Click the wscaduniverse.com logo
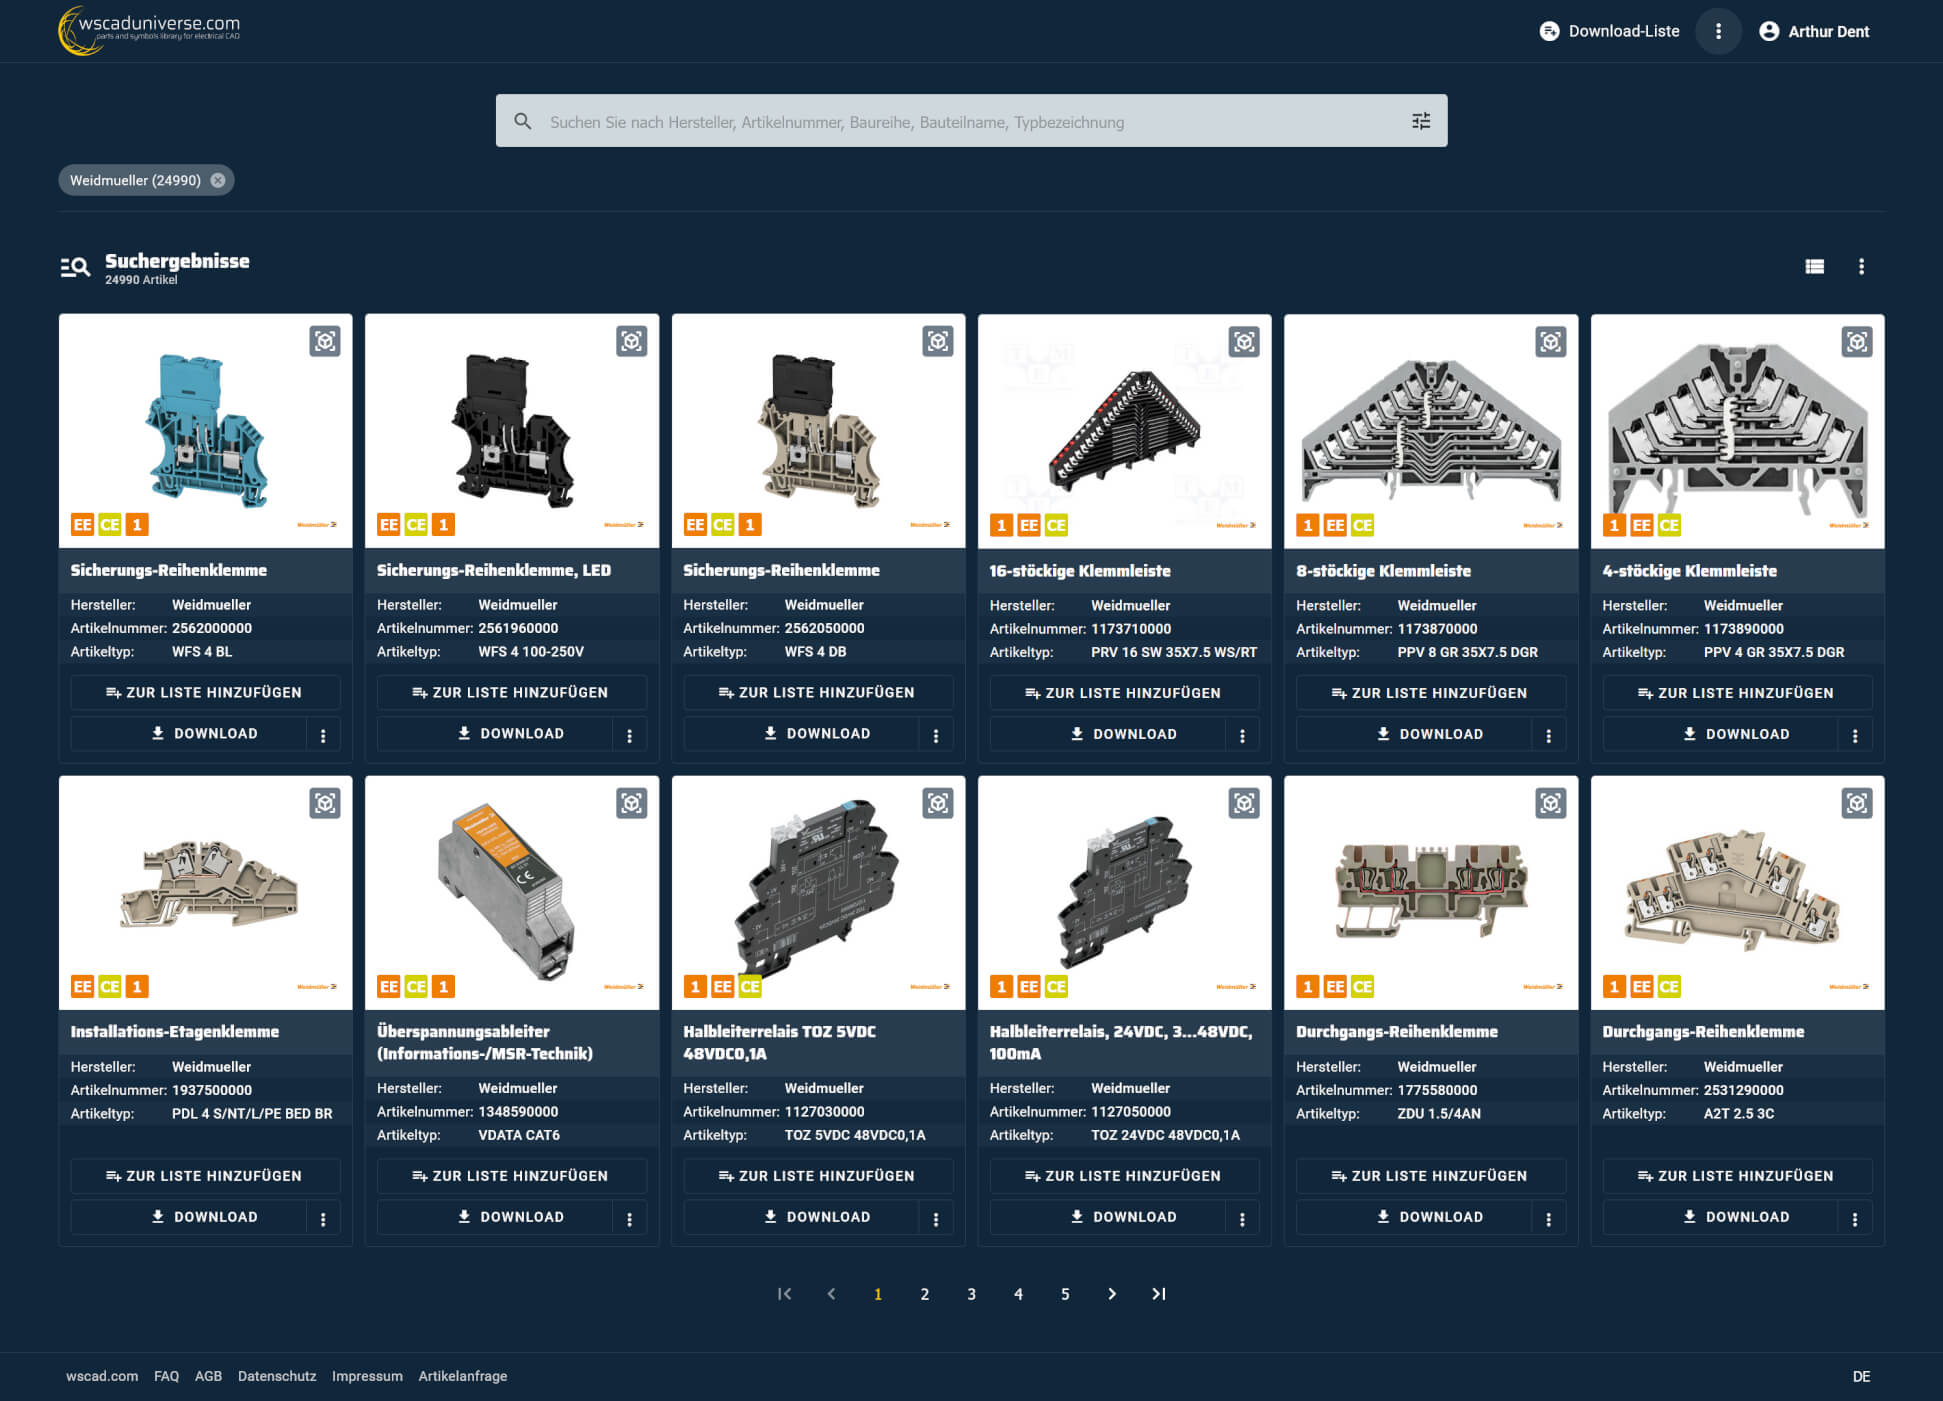 coord(150,29)
